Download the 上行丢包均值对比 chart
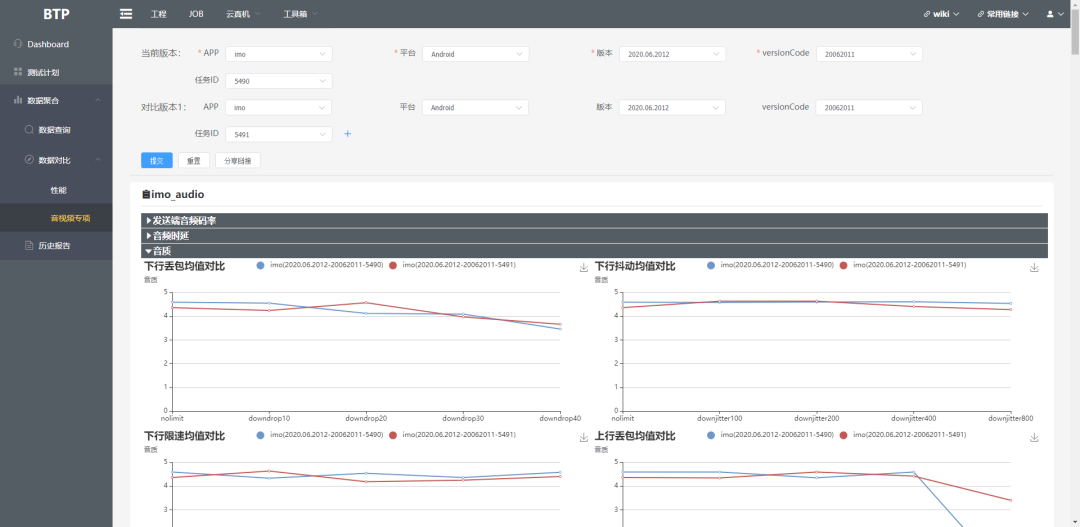 click(1034, 437)
